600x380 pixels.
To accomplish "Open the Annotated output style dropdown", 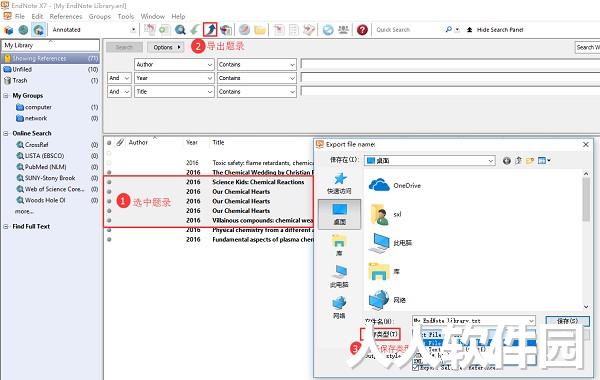I will (x=133, y=29).
